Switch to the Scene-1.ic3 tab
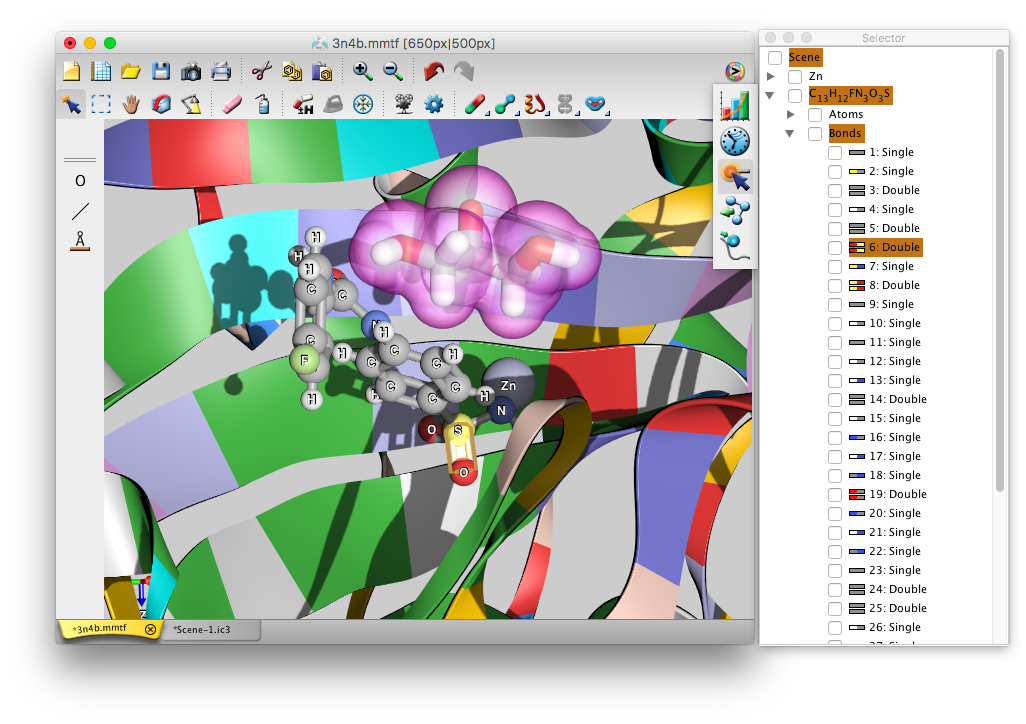Image resolution: width=1026 pixels, height=724 pixels. [x=202, y=630]
